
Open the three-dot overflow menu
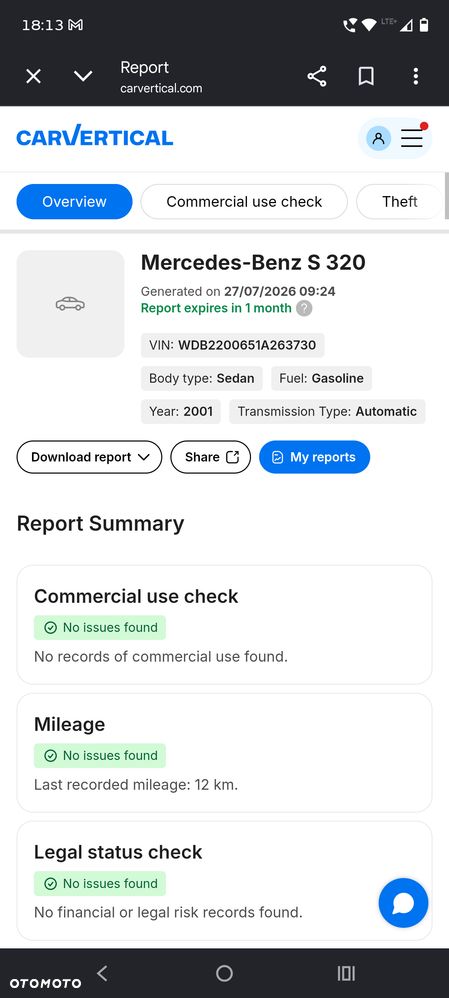[415, 77]
